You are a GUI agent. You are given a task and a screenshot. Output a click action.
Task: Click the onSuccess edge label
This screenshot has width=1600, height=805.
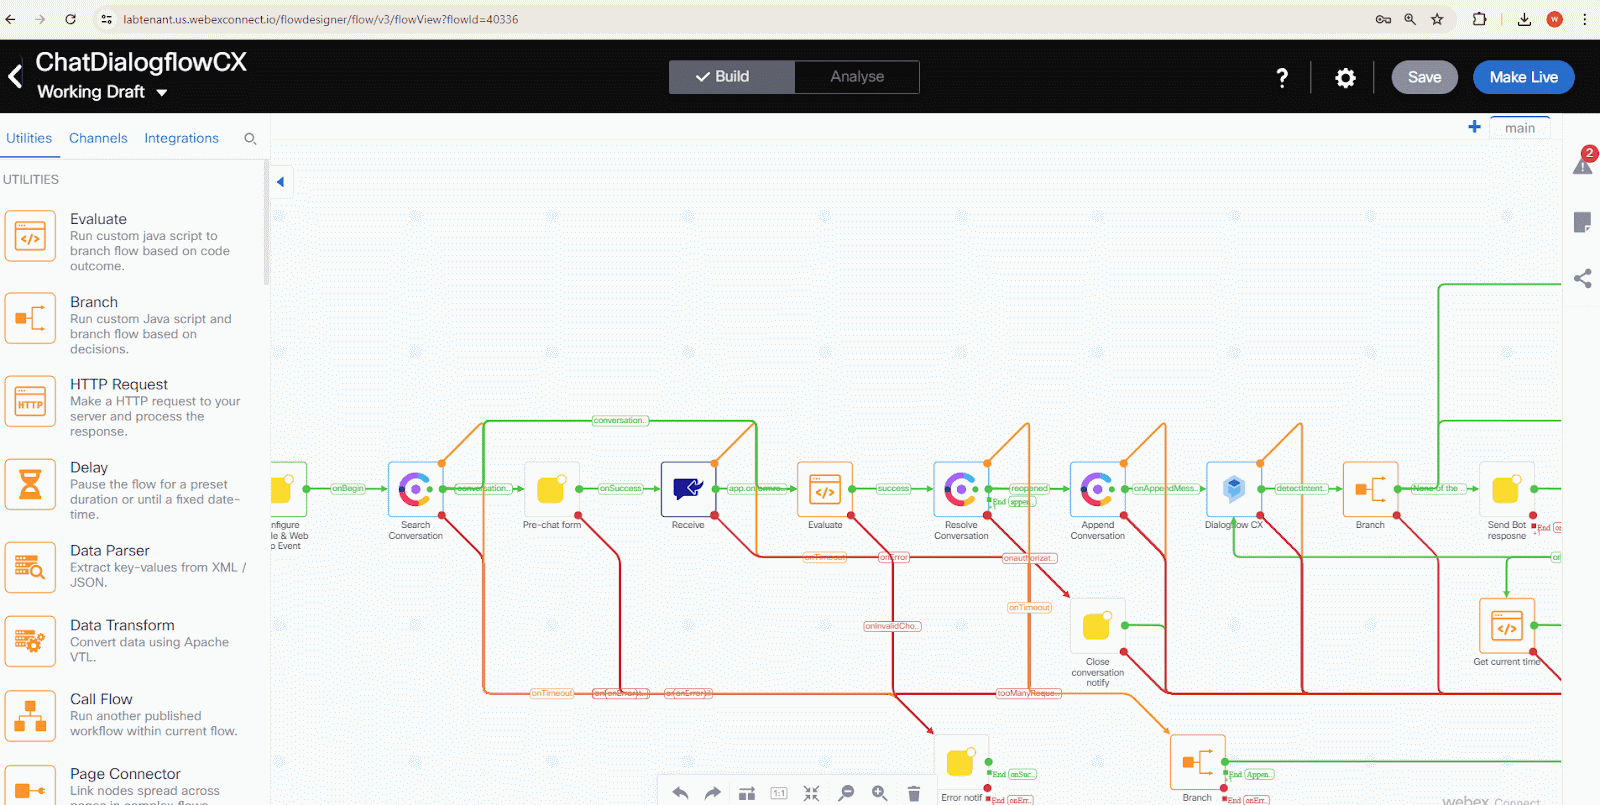tap(620, 489)
